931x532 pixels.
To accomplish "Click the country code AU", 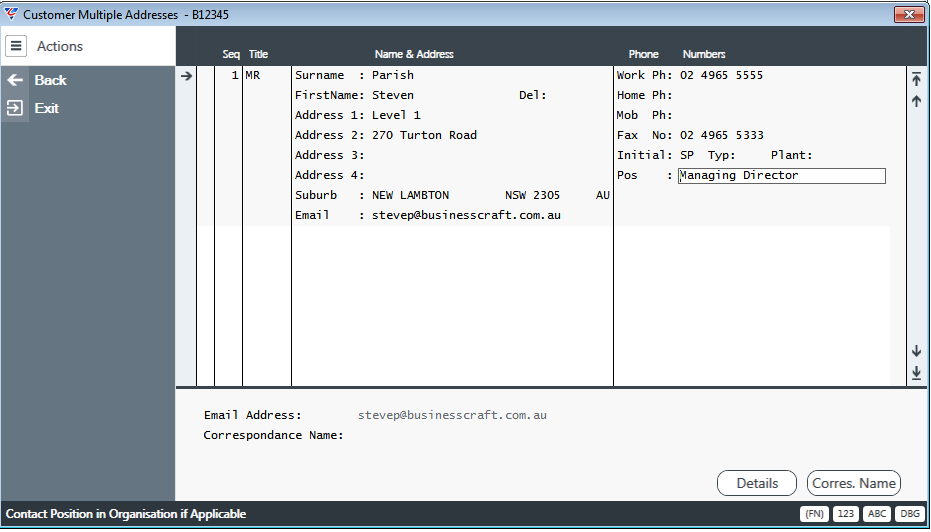I will pos(603,195).
